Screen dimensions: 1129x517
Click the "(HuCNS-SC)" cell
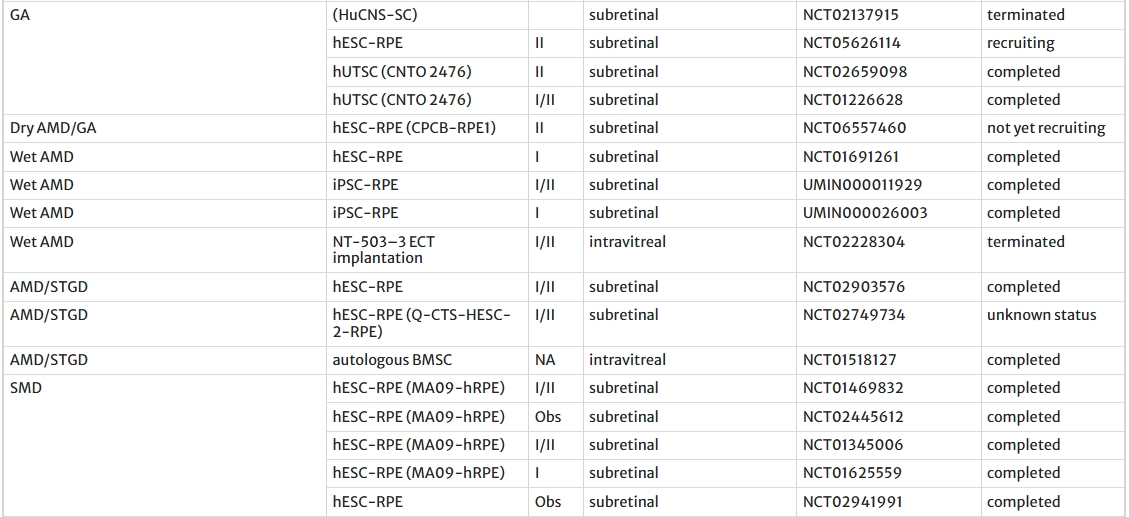tap(375, 15)
